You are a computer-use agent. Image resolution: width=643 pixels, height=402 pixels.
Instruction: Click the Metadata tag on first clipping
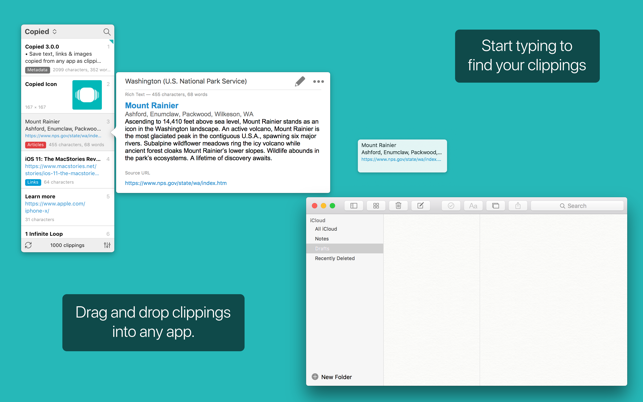(37, 70)
